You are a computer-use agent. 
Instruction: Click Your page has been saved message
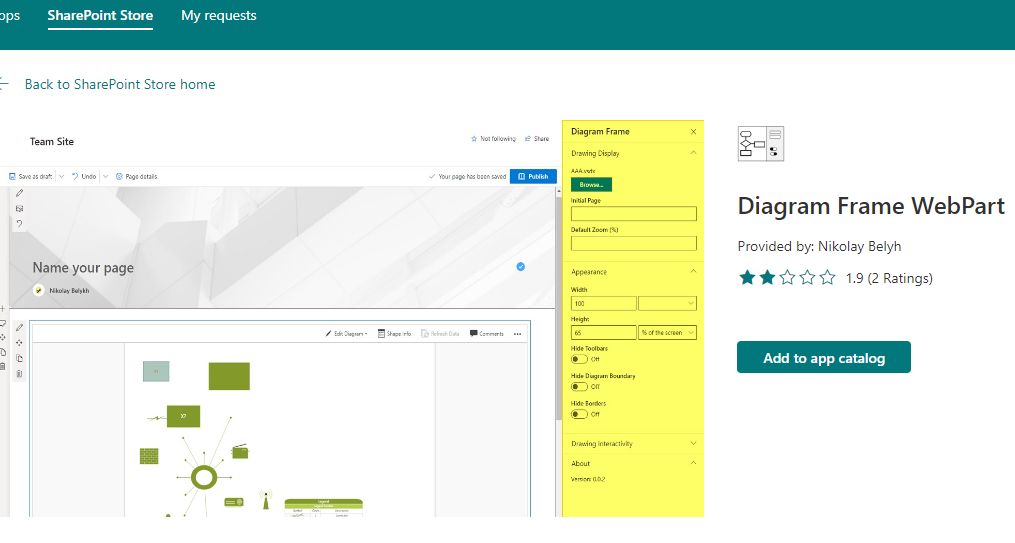pos(472,176)
